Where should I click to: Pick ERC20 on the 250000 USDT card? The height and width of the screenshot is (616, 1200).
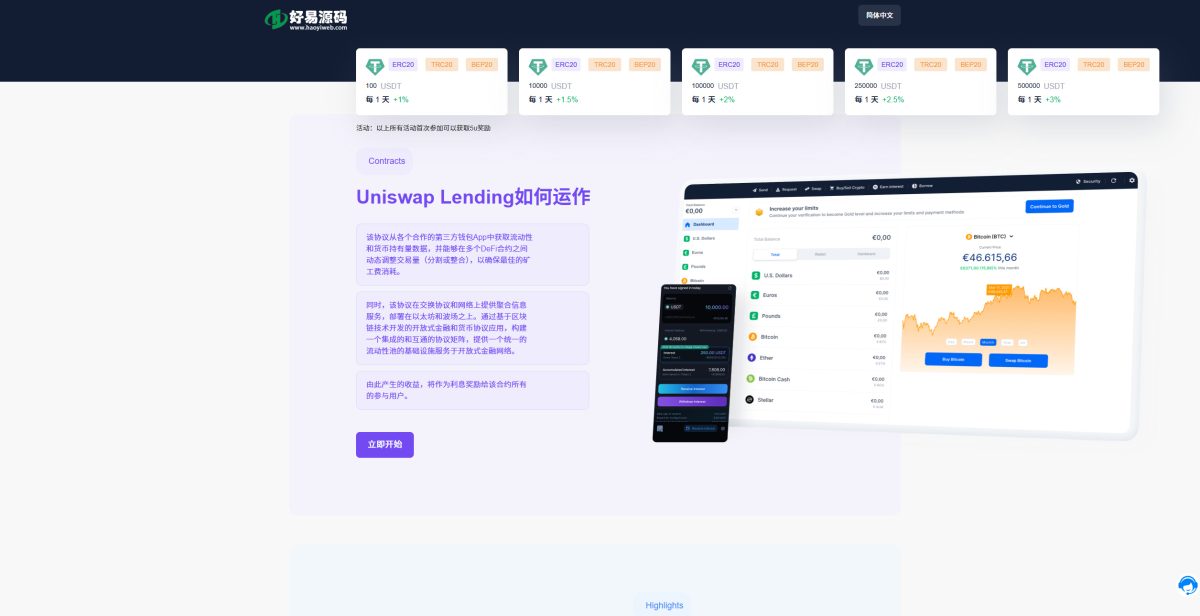[x=892, y=64]
